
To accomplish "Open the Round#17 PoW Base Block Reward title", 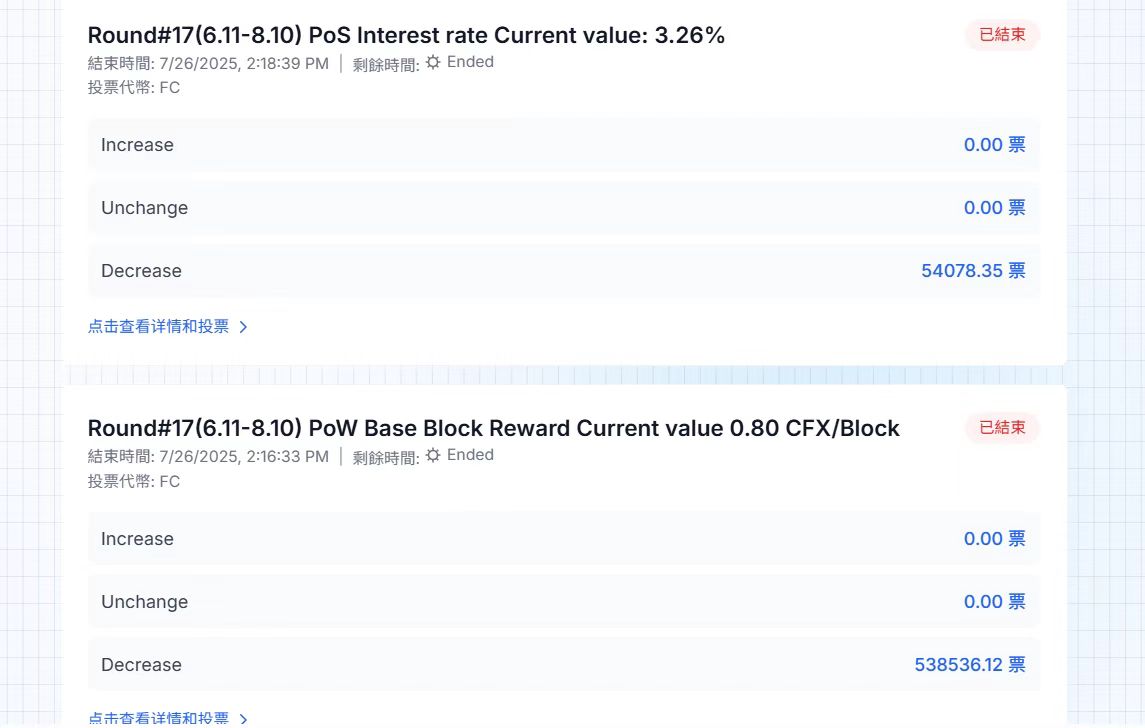I will [494, 428].
